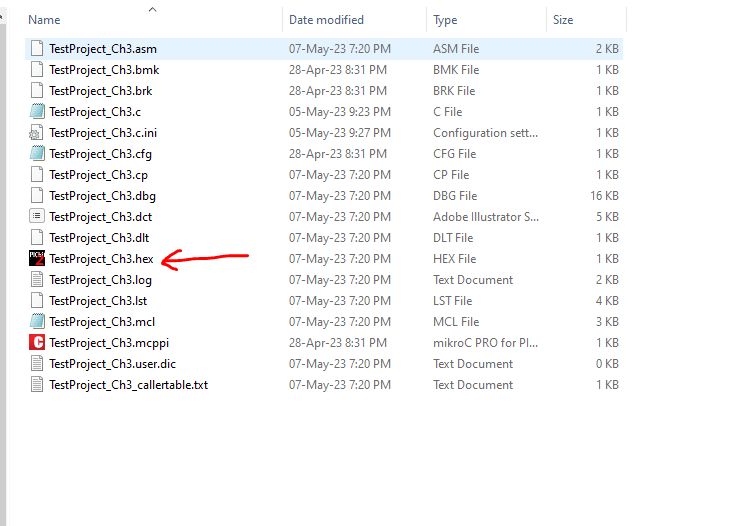
Task: Click the TestProject_Ch3.dlt file icon
Action: pyautogui.click(x=37, y=238)
